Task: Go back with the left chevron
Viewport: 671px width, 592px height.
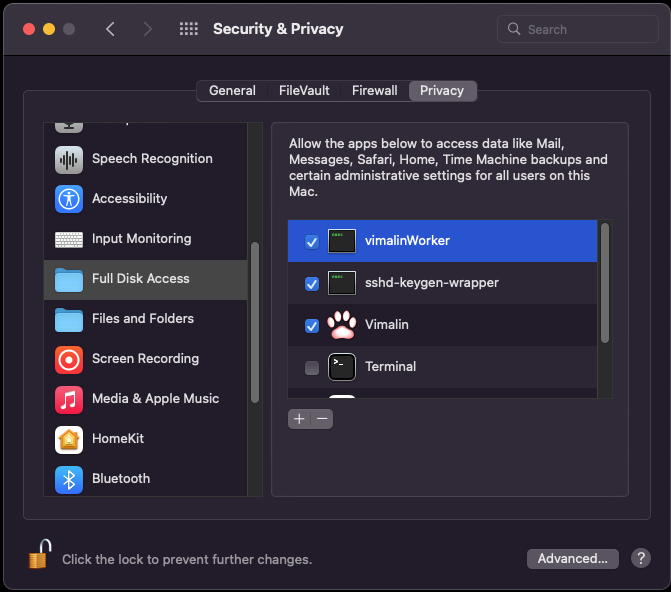Action: [110, 29]
